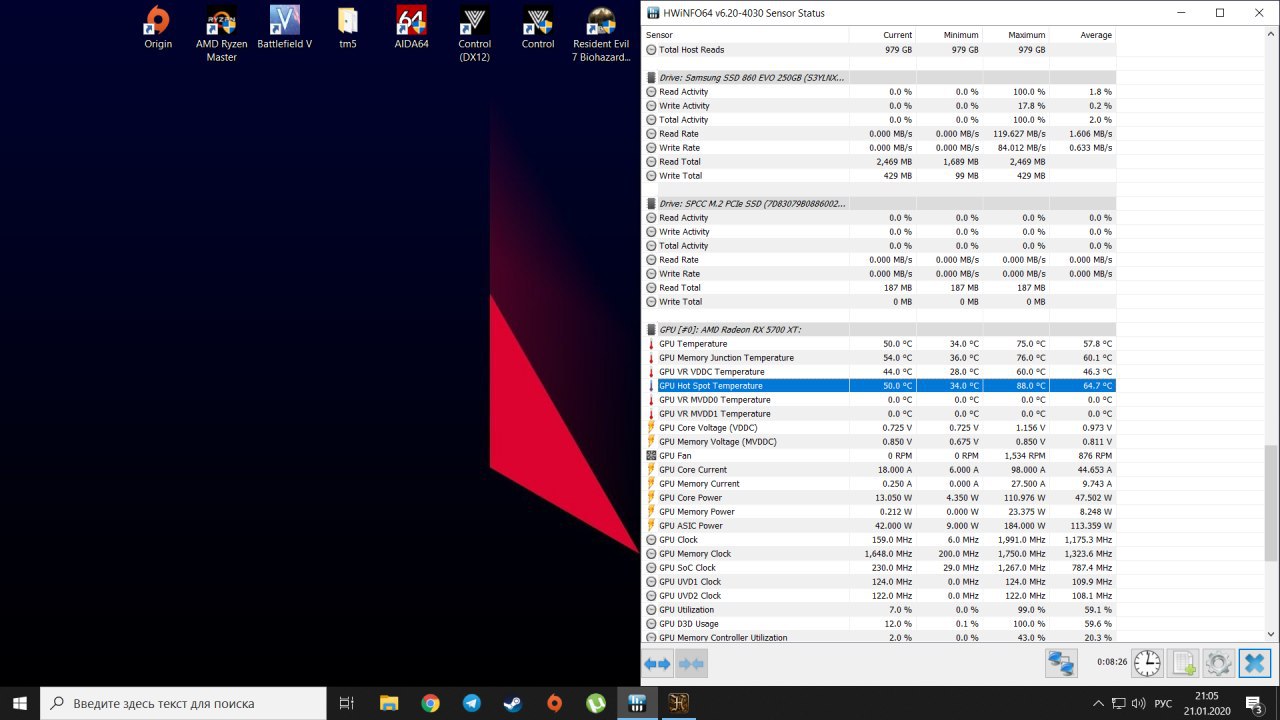Launch AMD Ryzen Master desktop icon
Screen dimensions: 1280x720
(221, 35)
